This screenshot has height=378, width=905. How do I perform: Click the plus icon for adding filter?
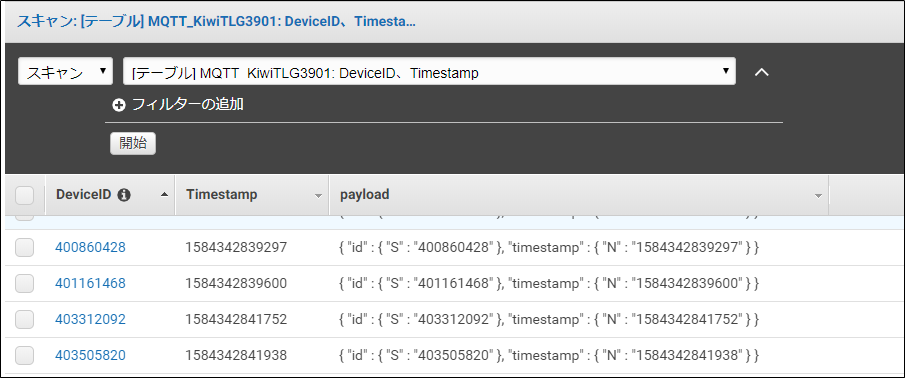pos(119,106)
